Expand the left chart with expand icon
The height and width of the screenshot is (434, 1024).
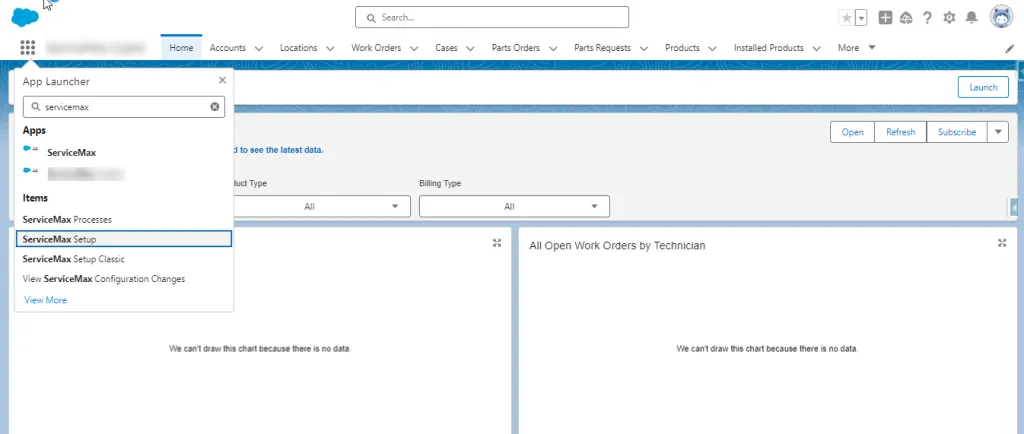(x=497, y=243)
